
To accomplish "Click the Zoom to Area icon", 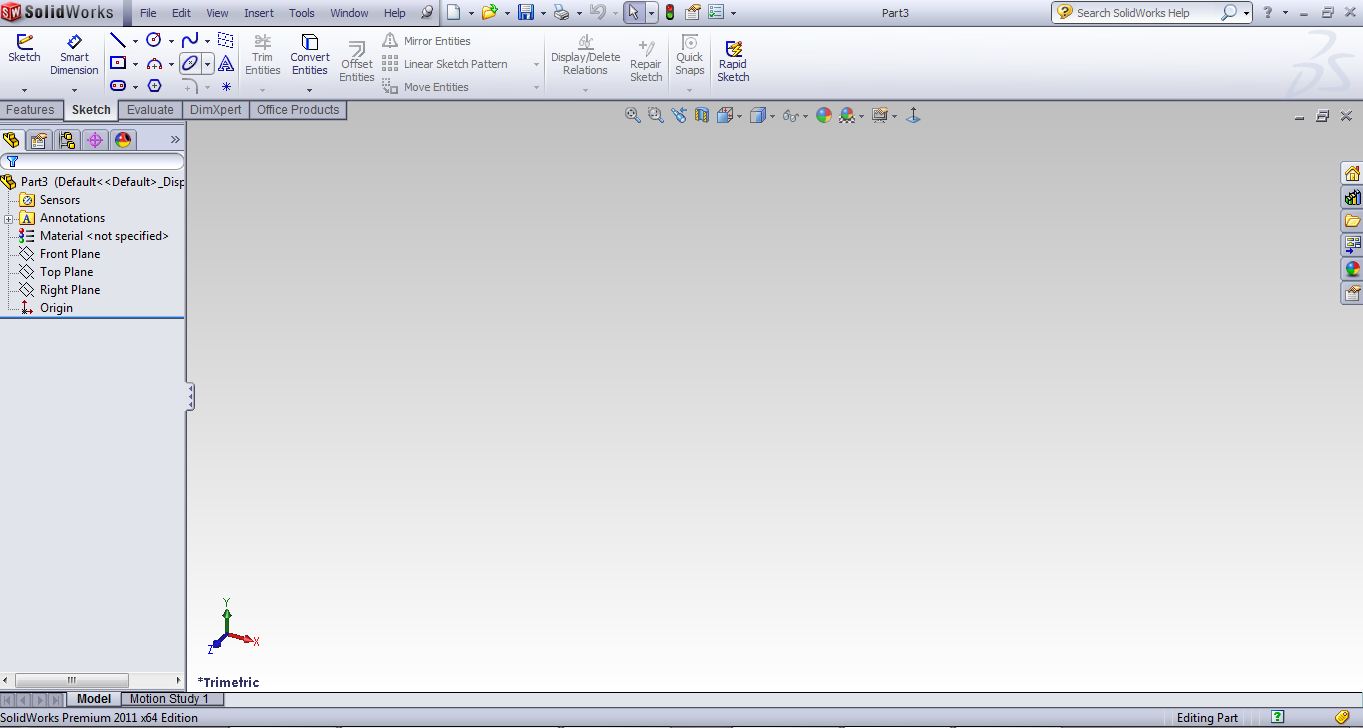I will click(656, 116).
